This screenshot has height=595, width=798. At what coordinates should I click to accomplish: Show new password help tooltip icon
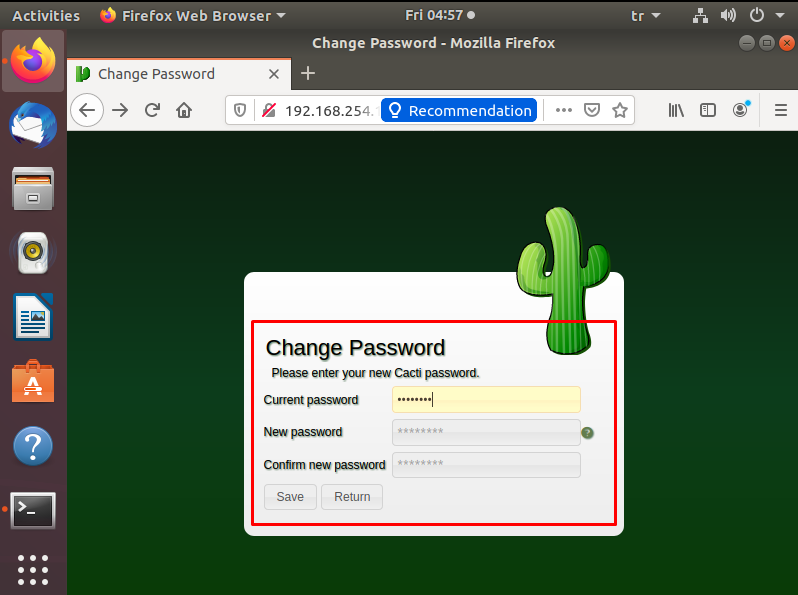click(x=587, y=433)
